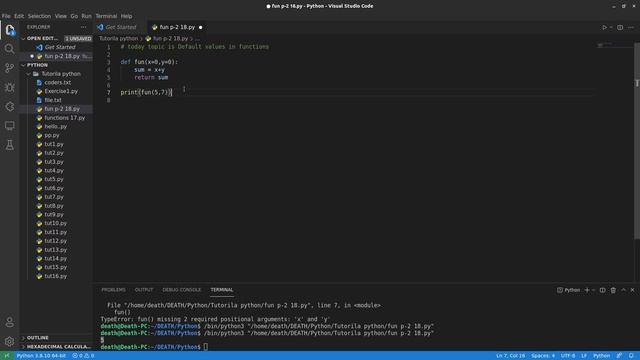The height and width of the screenshot is (360, 640).
Task: Open coders.txt in the file tree
Action: coord(58,82)
